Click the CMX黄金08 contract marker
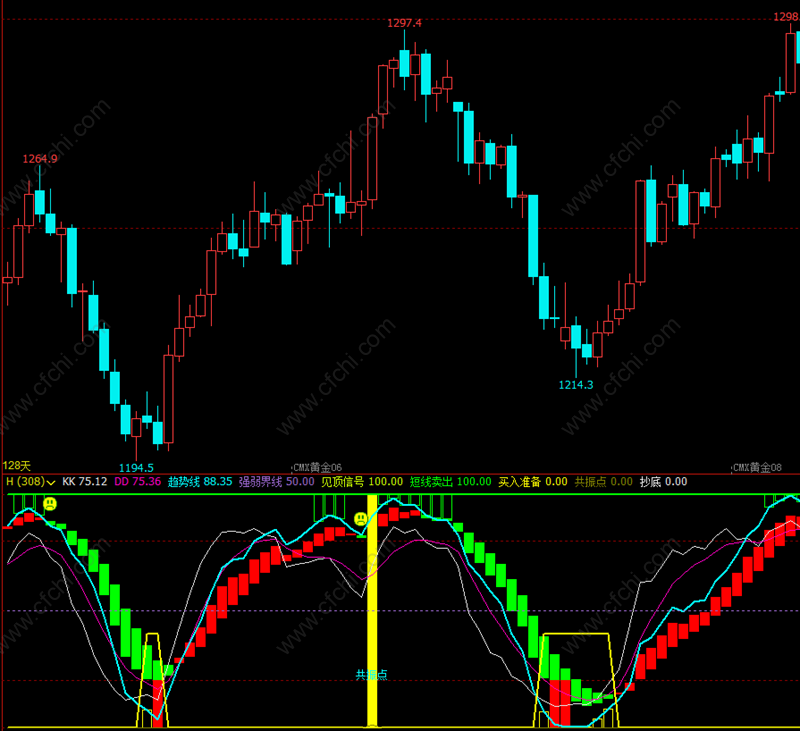 pyautogui.click(x=757, y=467)
